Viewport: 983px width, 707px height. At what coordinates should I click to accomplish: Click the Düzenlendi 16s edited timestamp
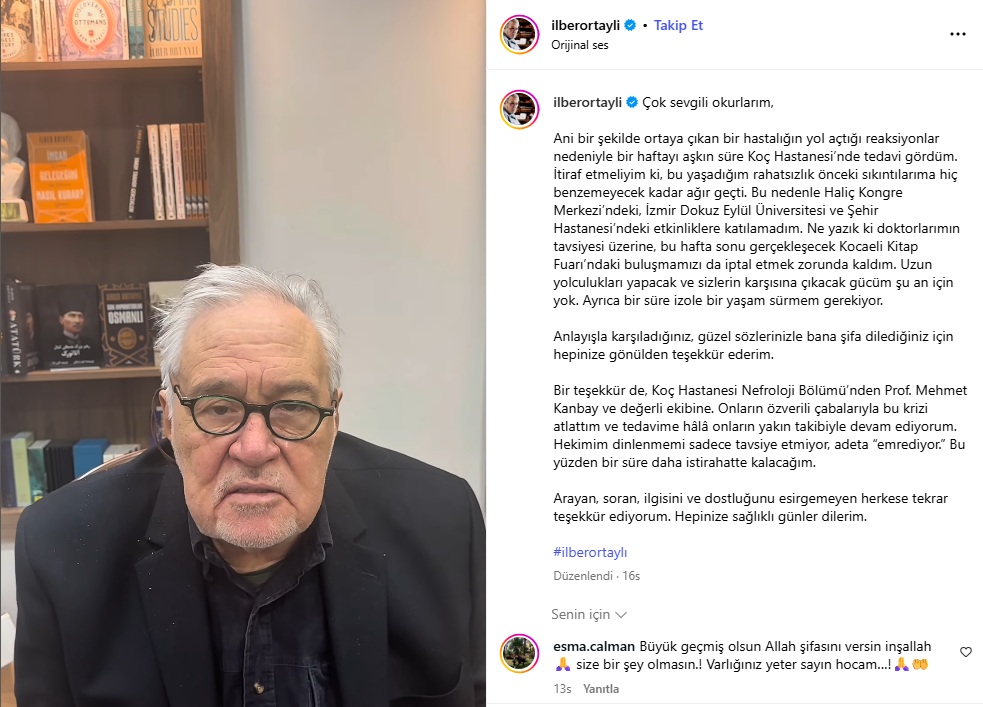(596, 576)
